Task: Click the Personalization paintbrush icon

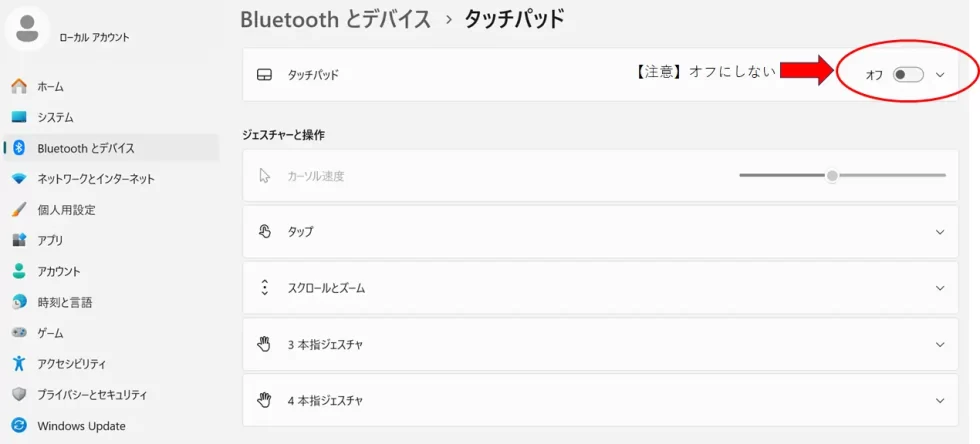Action: tap(18, 210)
